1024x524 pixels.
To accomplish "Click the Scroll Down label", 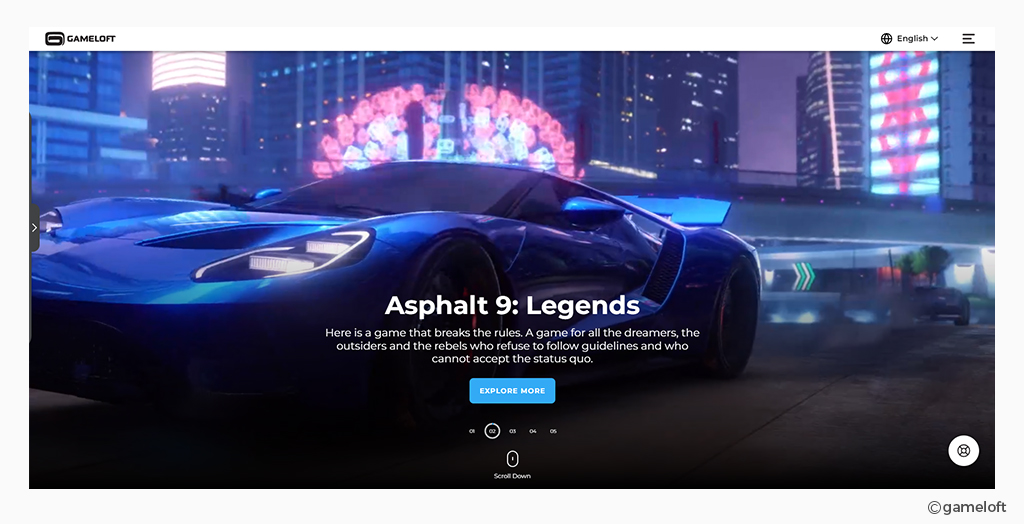I will click(512, 476).
